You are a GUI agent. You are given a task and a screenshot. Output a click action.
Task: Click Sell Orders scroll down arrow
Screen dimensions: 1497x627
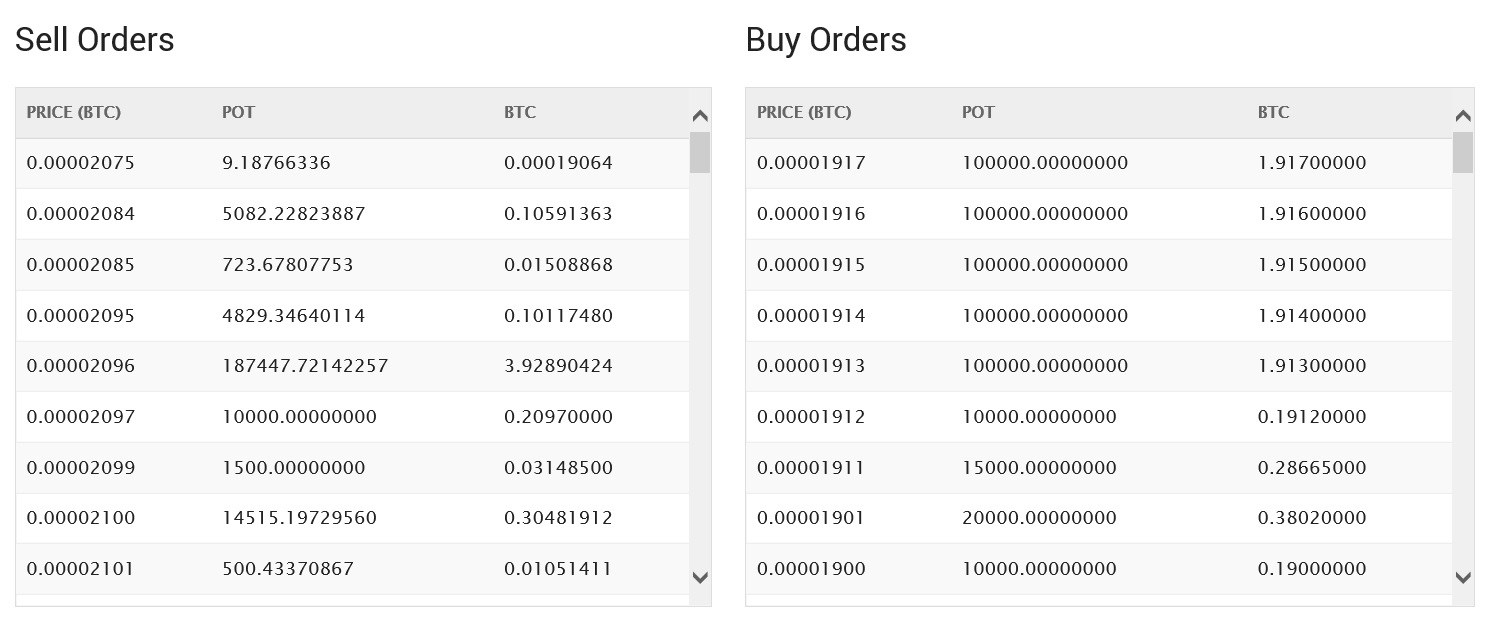tap(700, 577)
